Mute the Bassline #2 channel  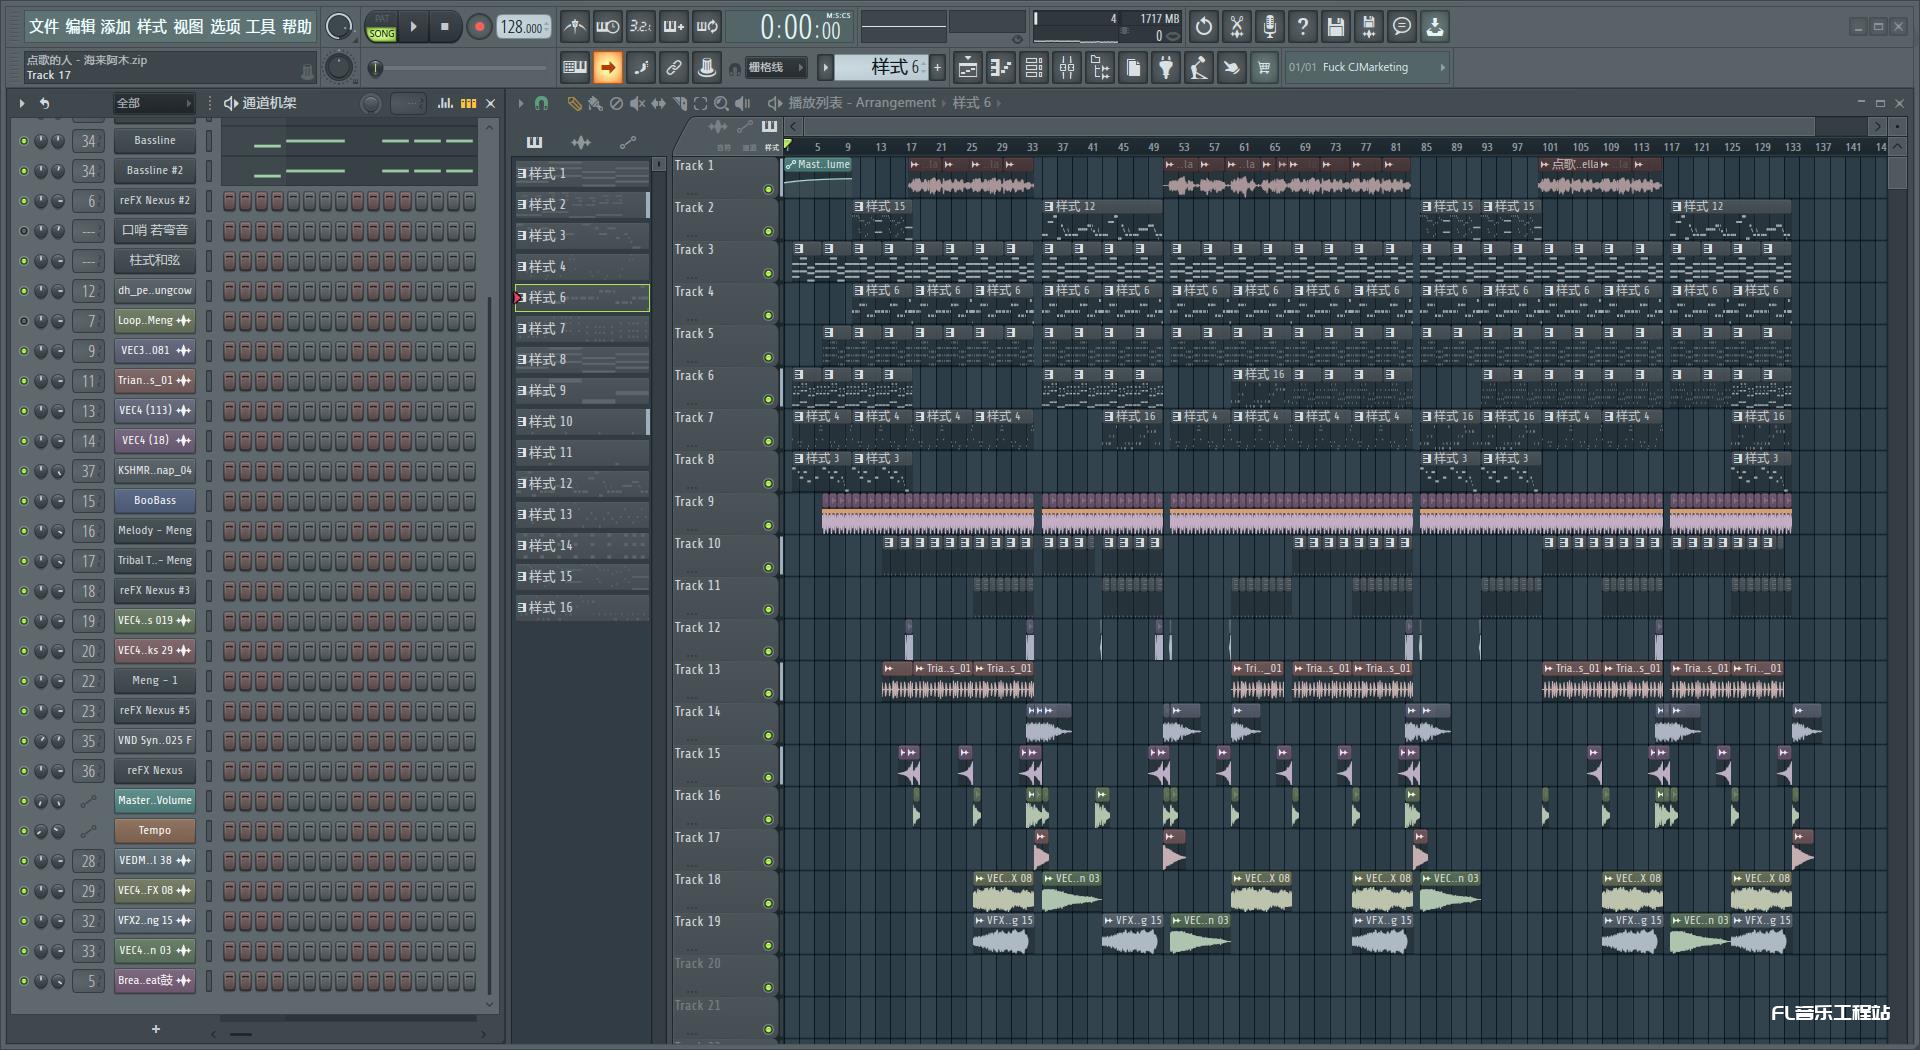[24, 171]
